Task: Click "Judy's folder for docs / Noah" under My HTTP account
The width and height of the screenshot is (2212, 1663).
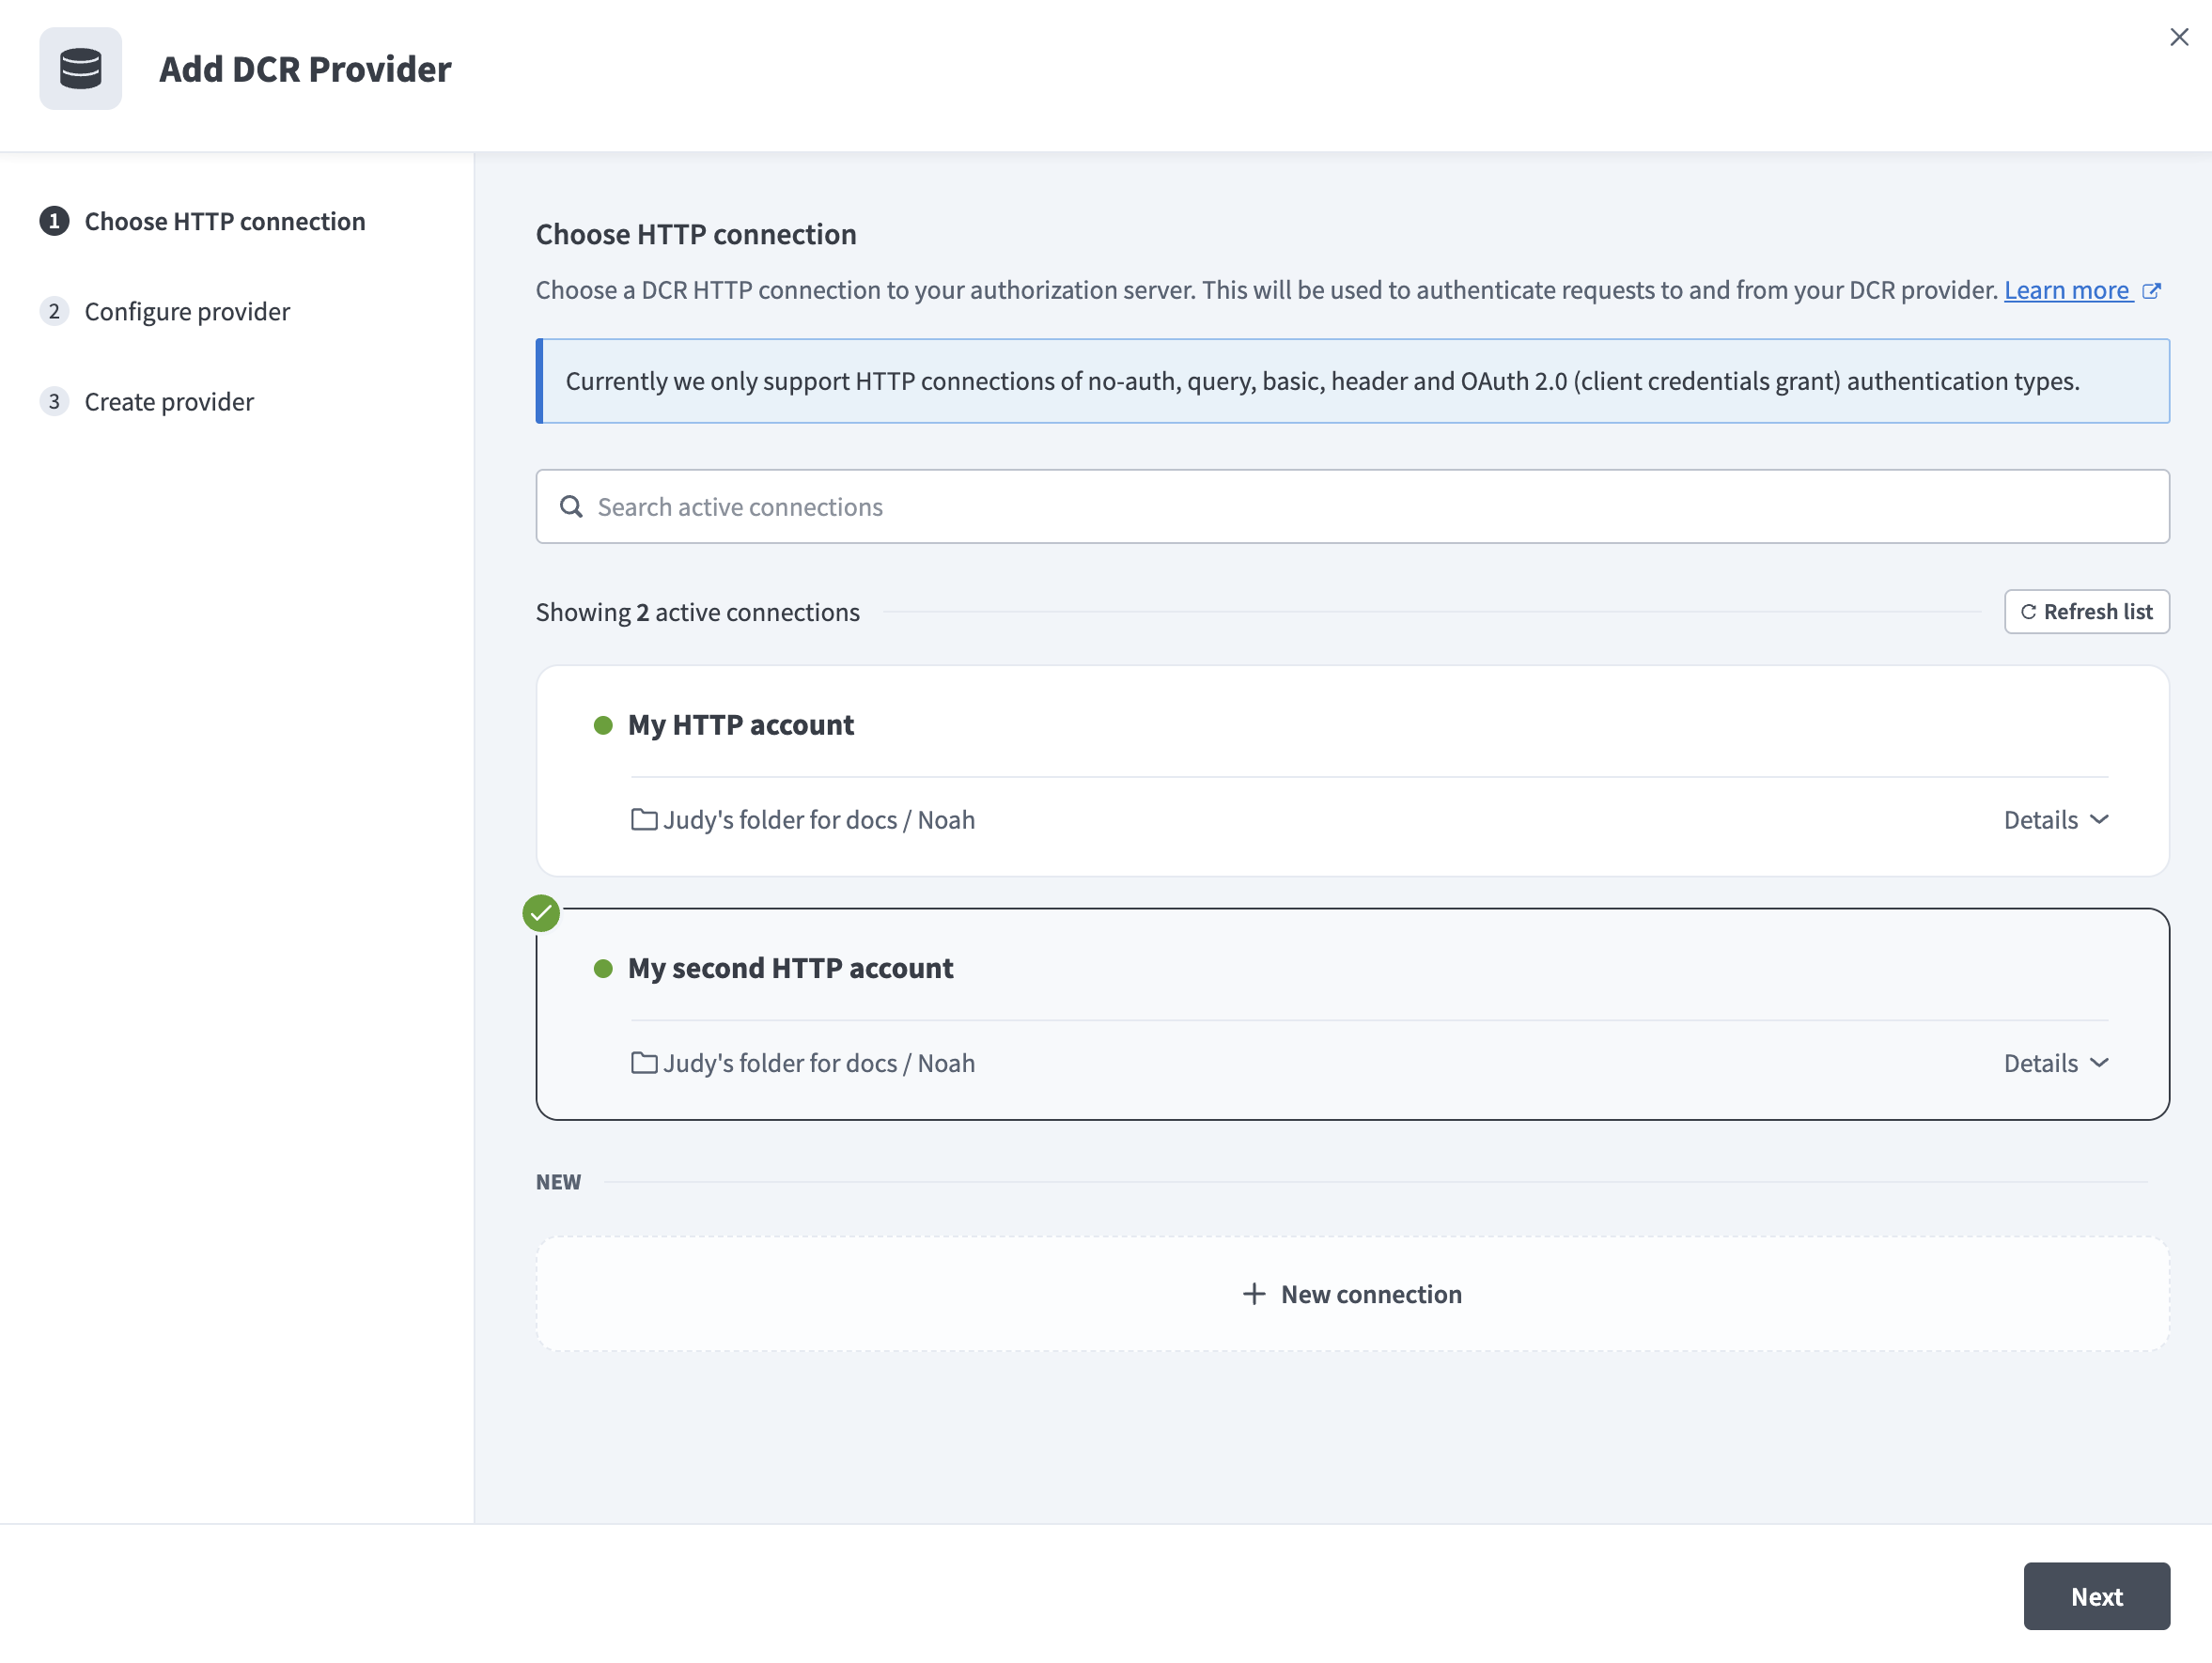Action: tap(818, 820)
